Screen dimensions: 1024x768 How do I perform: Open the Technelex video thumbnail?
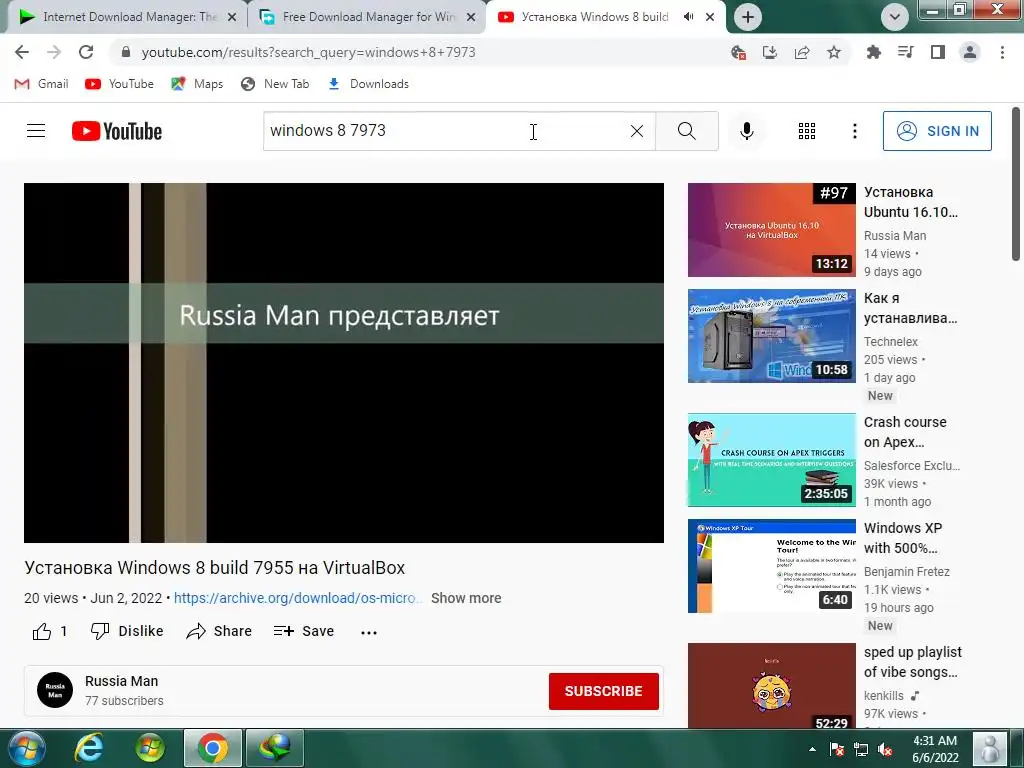(x=771, y=336)
